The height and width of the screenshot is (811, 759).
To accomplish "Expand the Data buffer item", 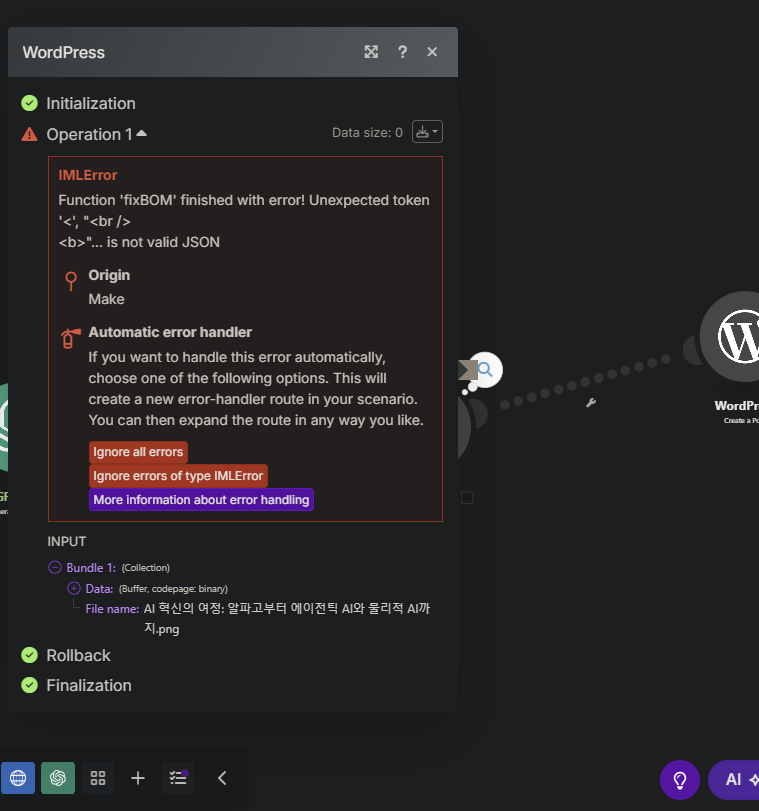I will pyautogui.click(x=74, y=588).
